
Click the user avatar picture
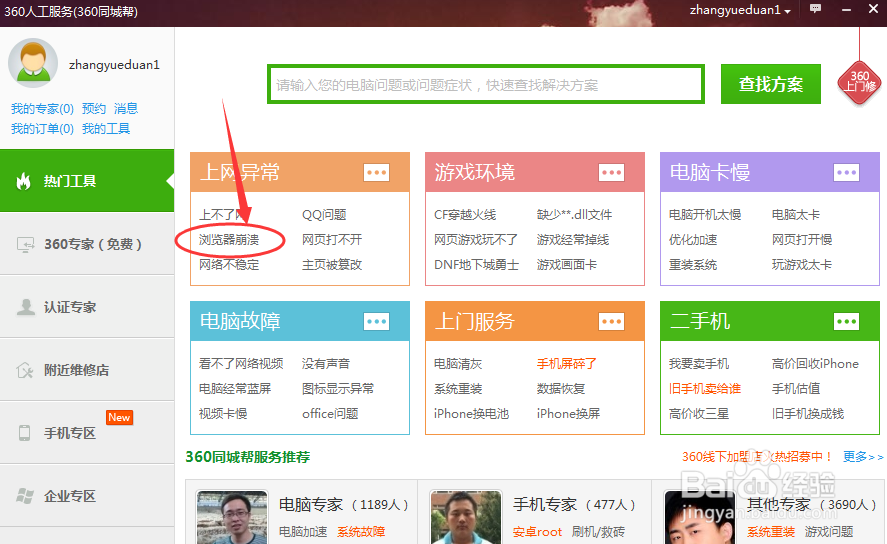tap(33, 63)
